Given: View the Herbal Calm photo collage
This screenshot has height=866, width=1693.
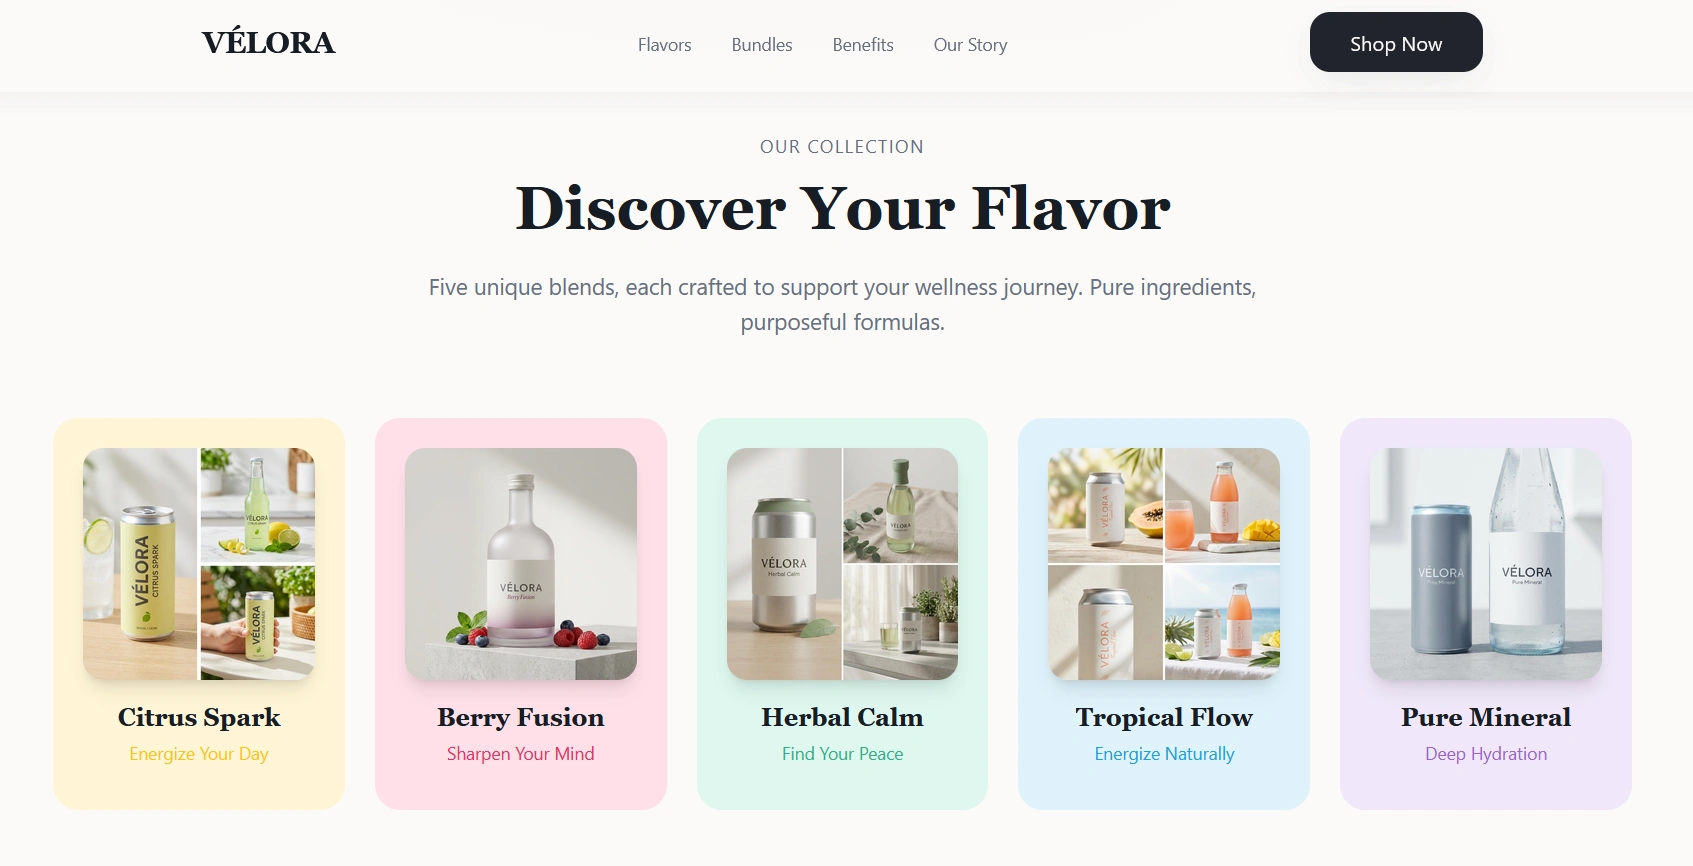Looking at the screenshot, I should 842,564.
